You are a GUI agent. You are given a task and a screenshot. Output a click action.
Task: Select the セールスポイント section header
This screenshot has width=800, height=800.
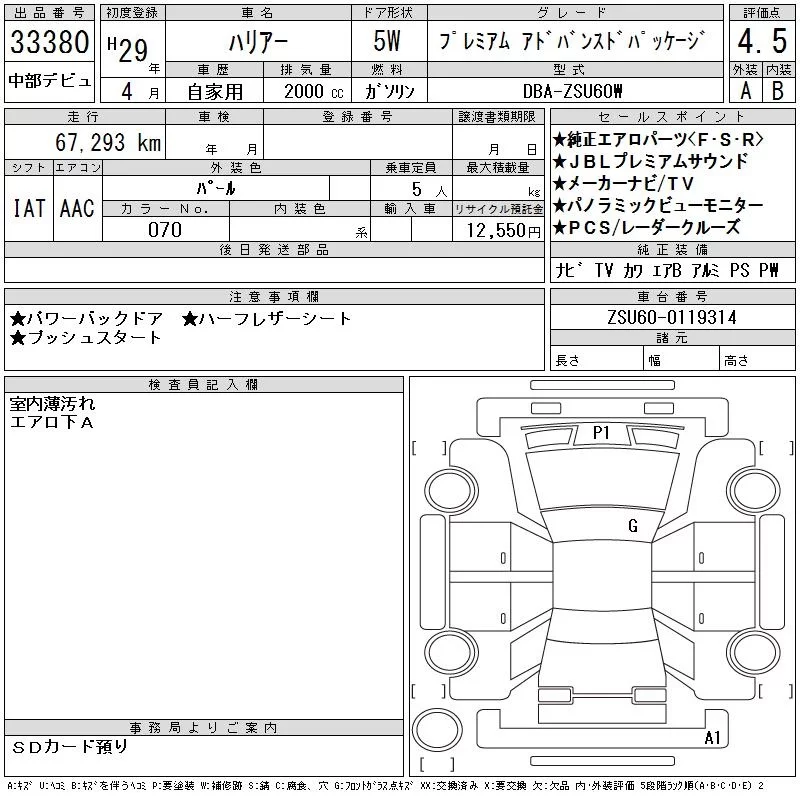point(672,117)
